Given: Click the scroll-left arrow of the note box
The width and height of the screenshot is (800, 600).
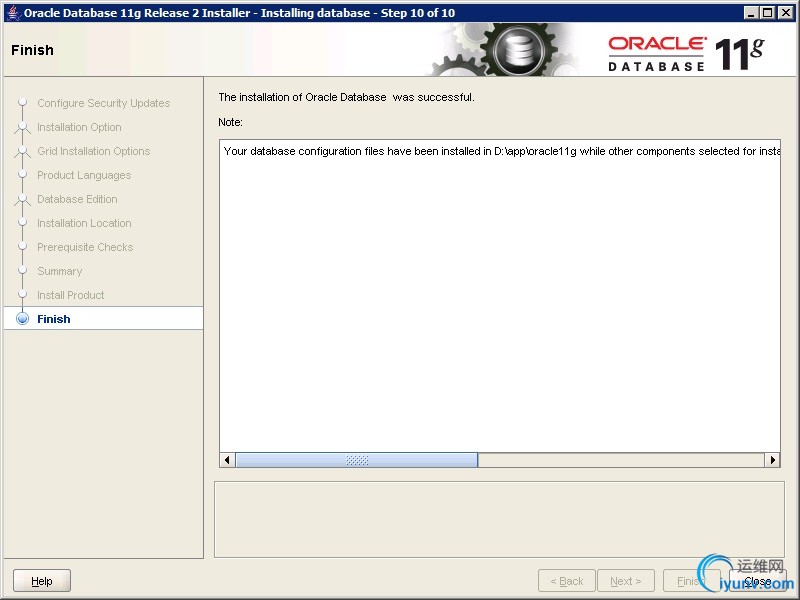Looking at the screenshot, I should pyautogui.click(x=227, y=460).
